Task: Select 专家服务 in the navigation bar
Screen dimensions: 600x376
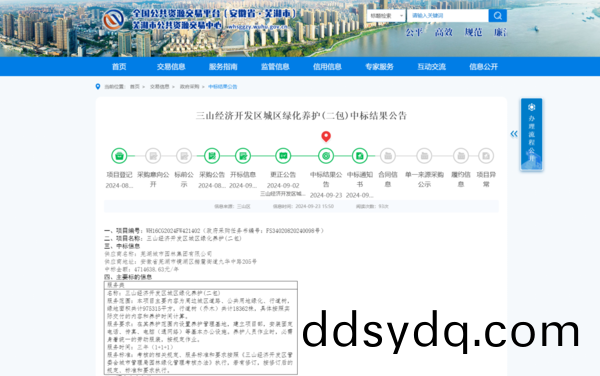Action: 379,67
